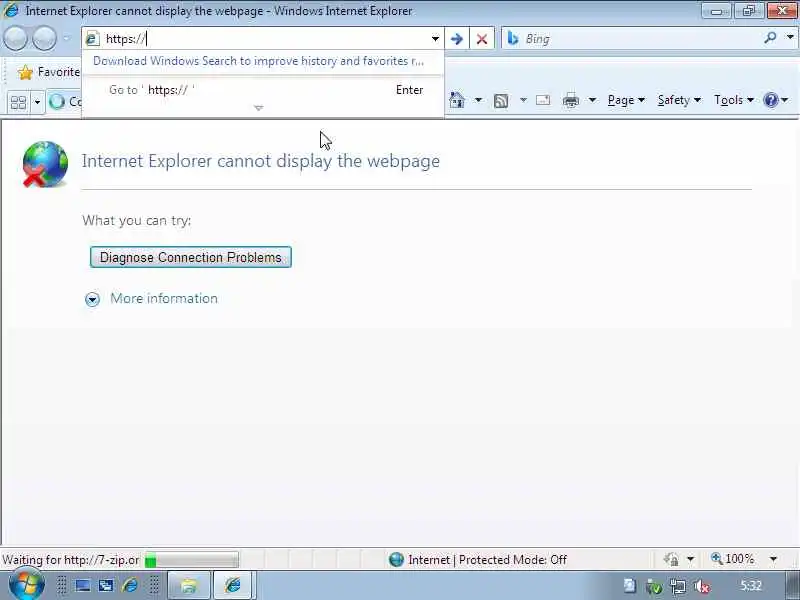
Task: Expand the address bar autocomplete dropdown arrow
Action: tap(435, 39)
